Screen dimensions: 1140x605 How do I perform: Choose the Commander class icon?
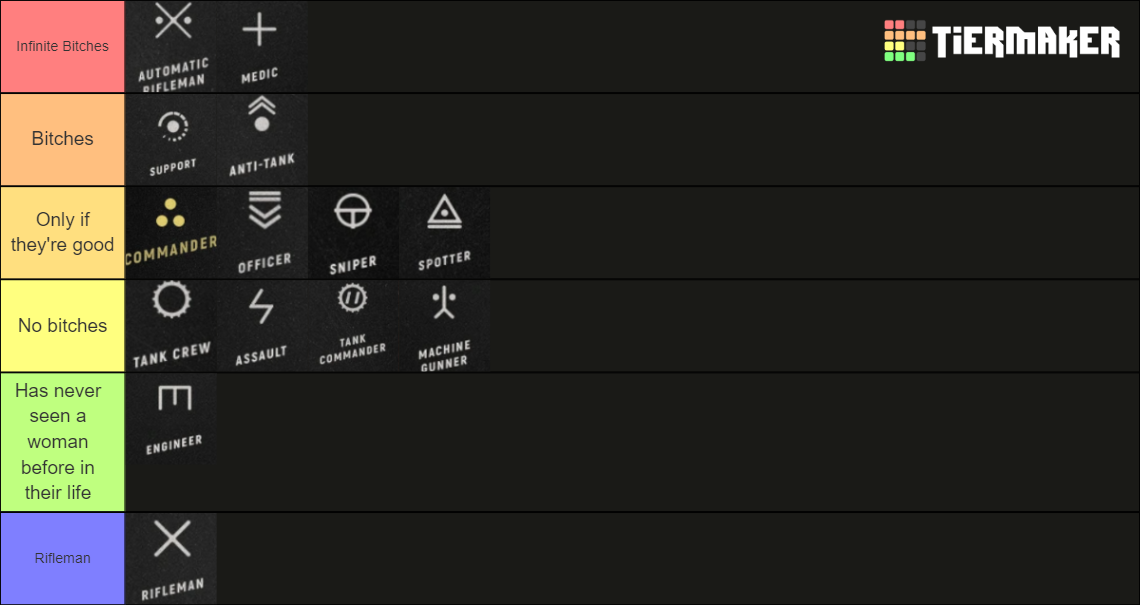click(x=171, y=231)
